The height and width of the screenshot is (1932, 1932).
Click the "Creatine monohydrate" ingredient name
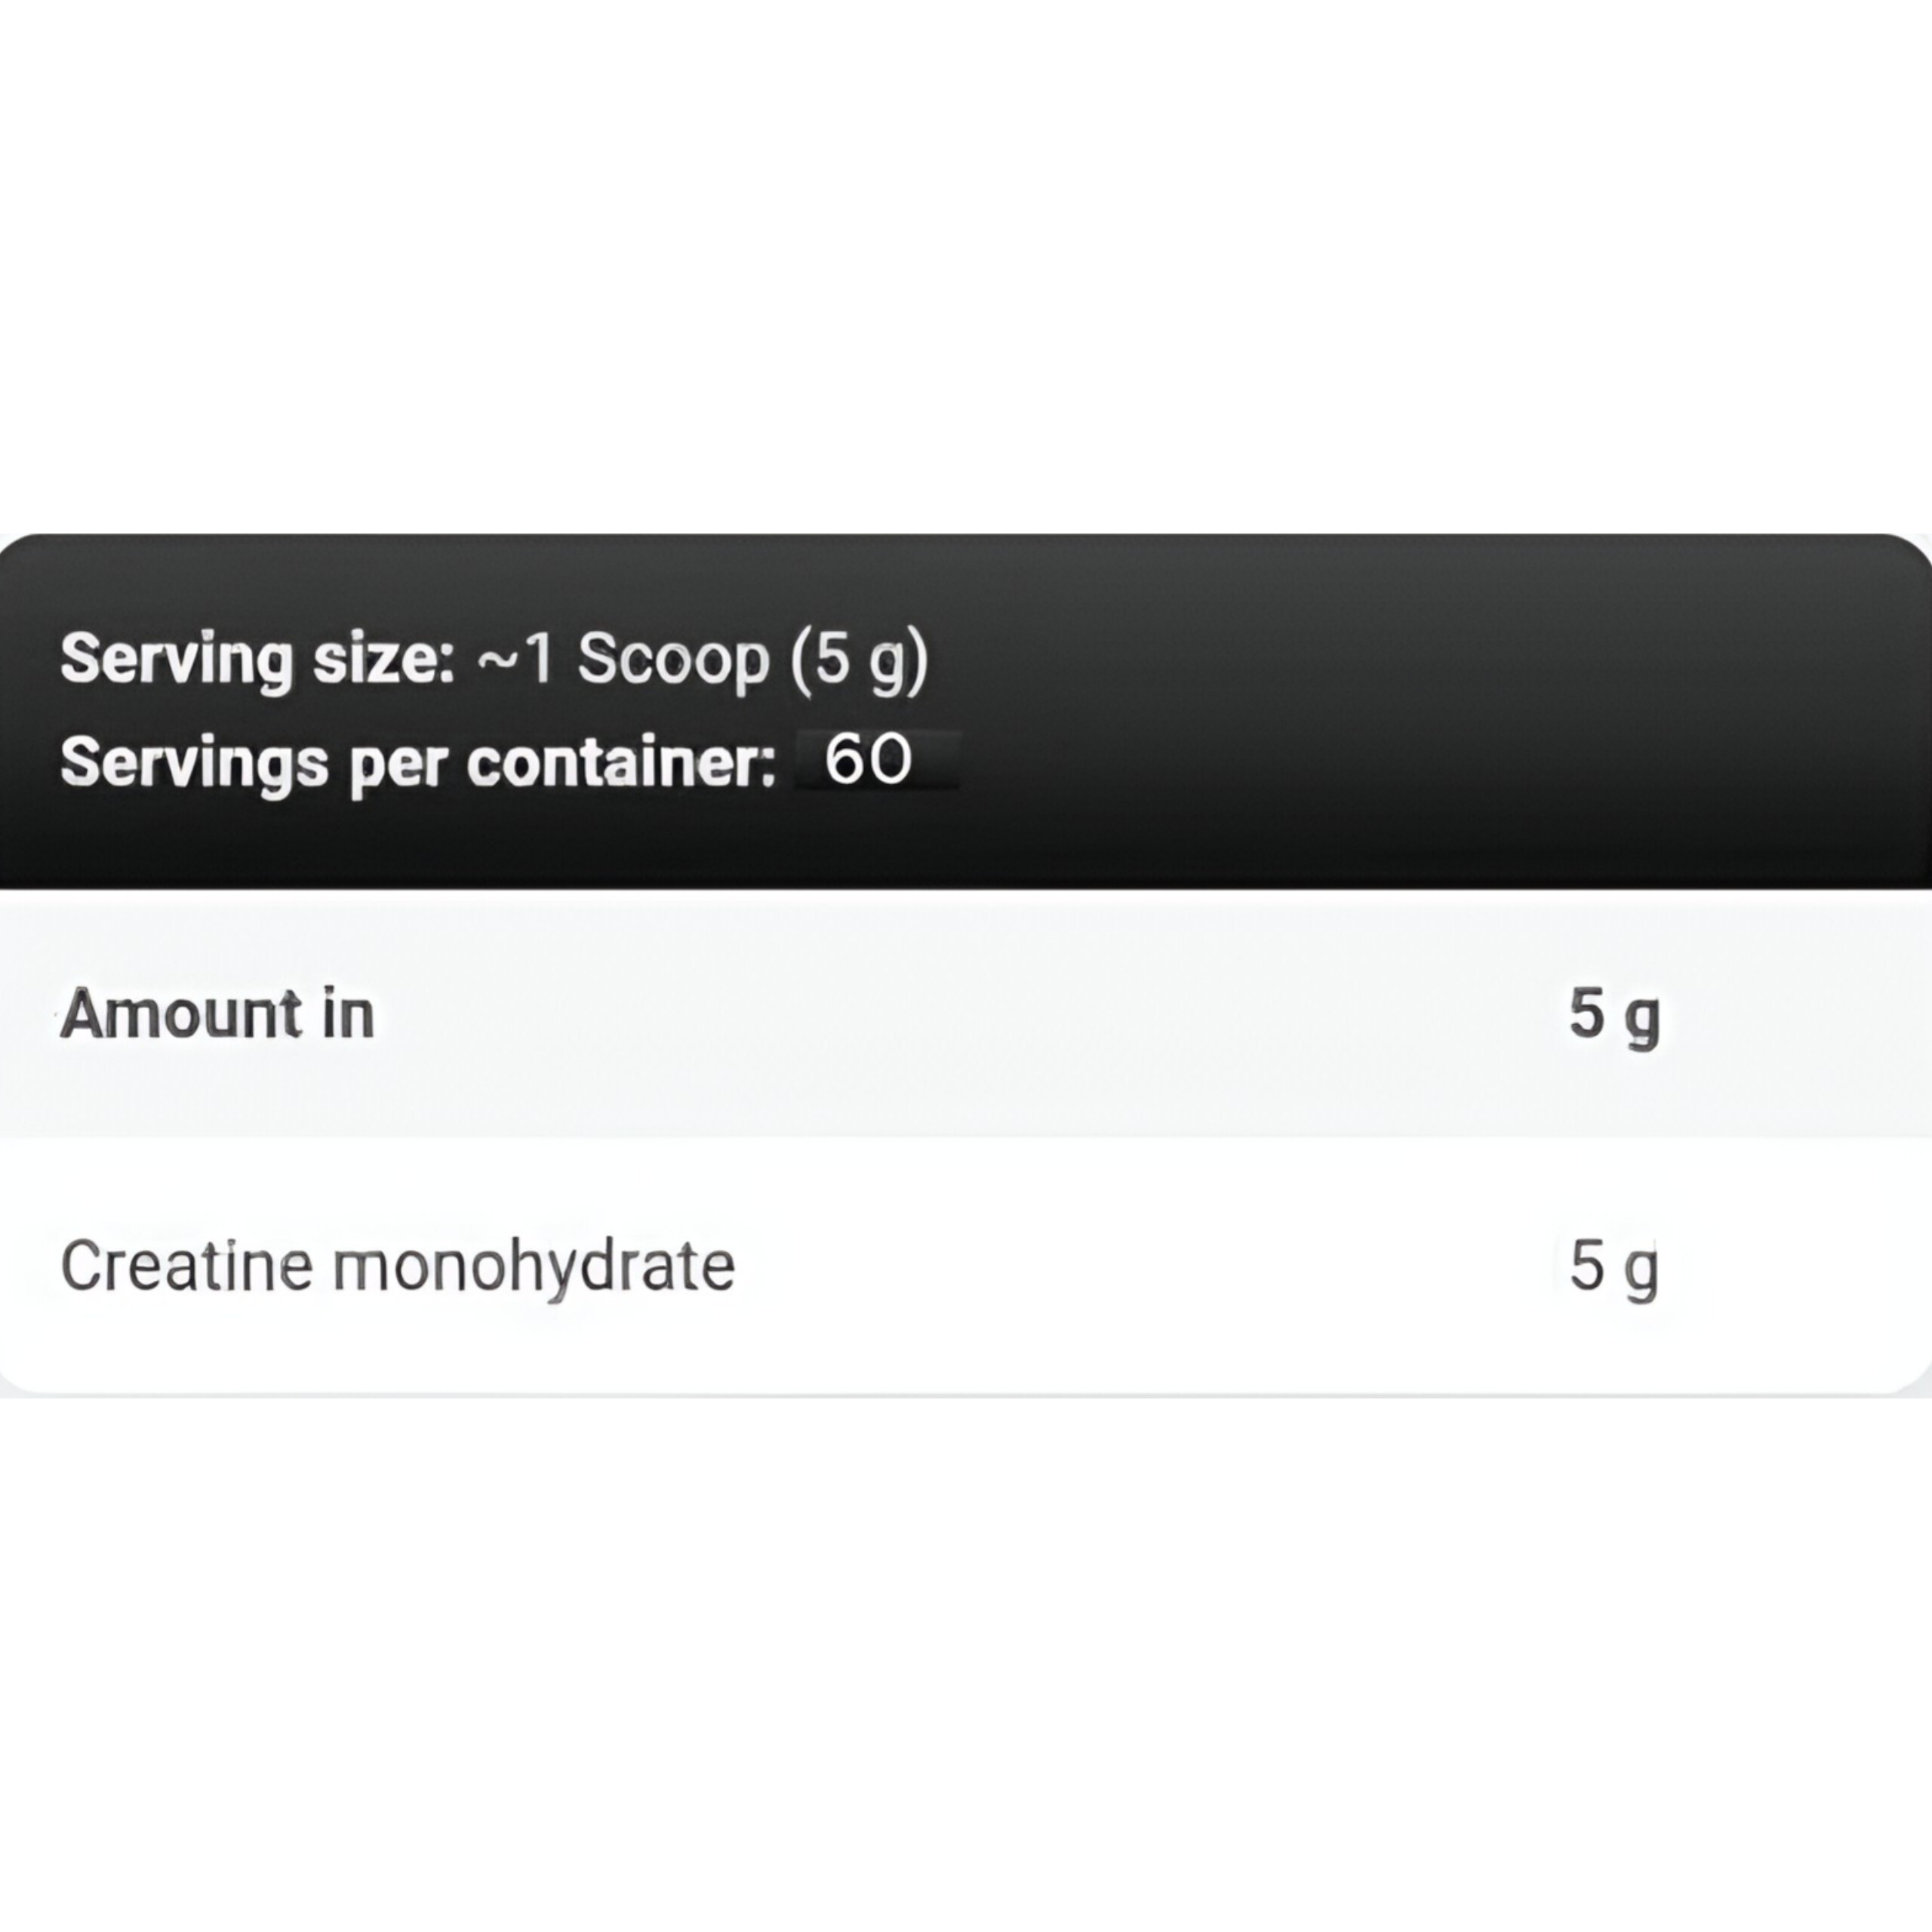coord(398,1266)
